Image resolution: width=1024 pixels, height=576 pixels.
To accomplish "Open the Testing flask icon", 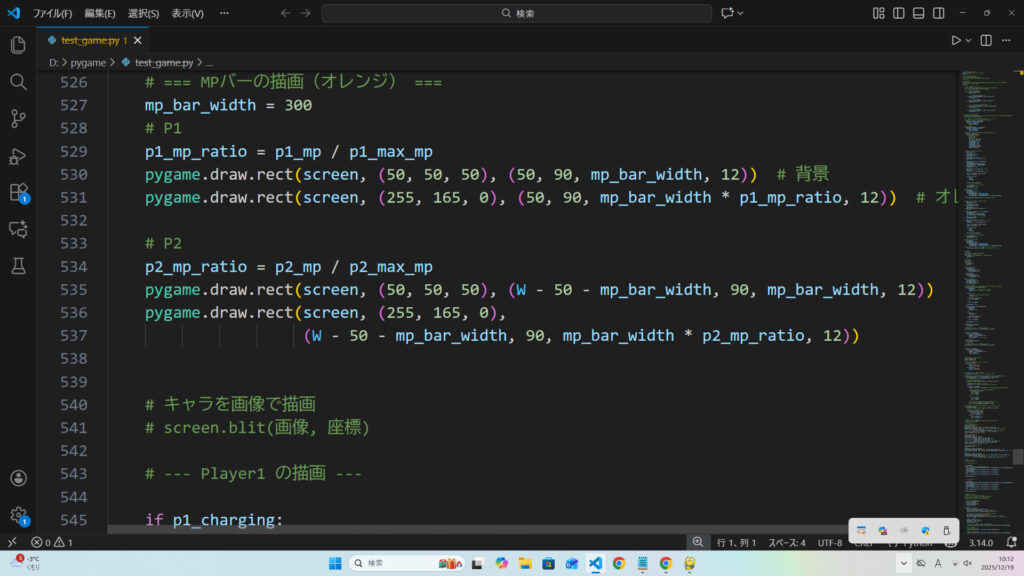I will coord(17,266).
